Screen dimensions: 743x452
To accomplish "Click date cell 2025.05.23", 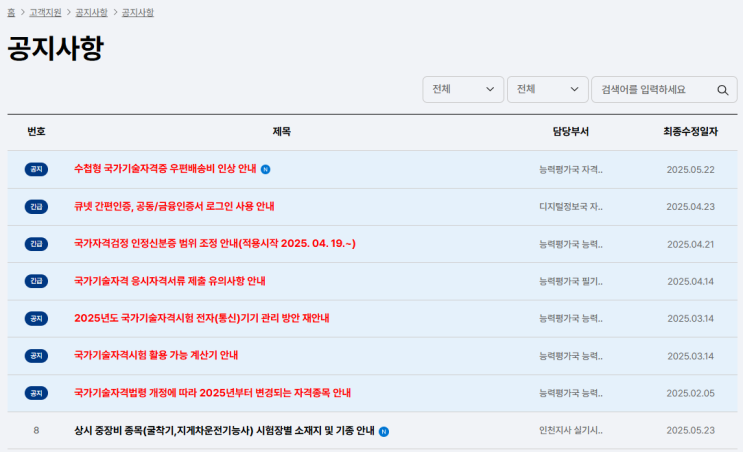I will coord(690,431).
